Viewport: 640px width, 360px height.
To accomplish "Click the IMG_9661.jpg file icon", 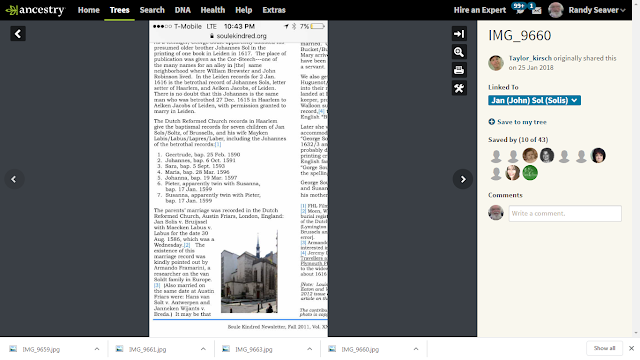I will 120,349.
